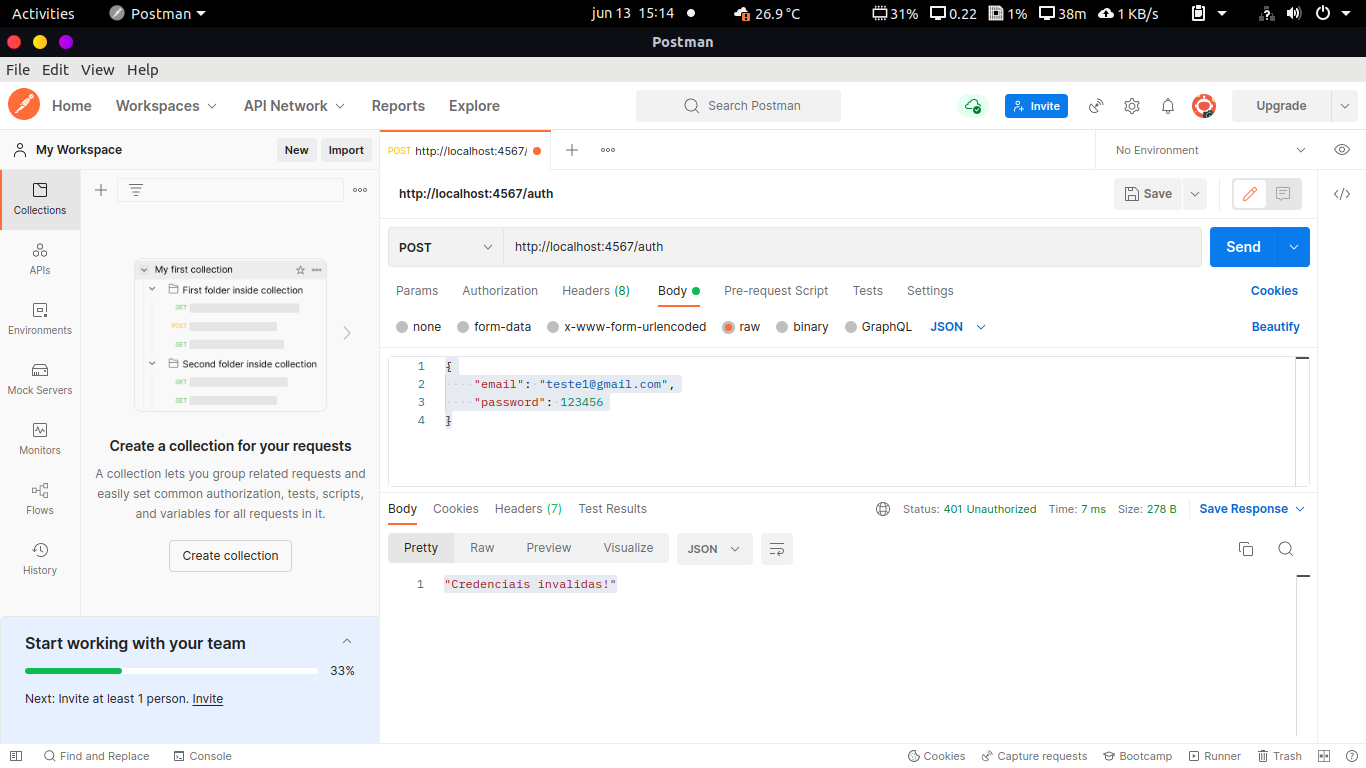The height and width of the screenshot is (768, 1366).
Task: Expand the Save button dropdown arrow
Action: click(1194, 194)
